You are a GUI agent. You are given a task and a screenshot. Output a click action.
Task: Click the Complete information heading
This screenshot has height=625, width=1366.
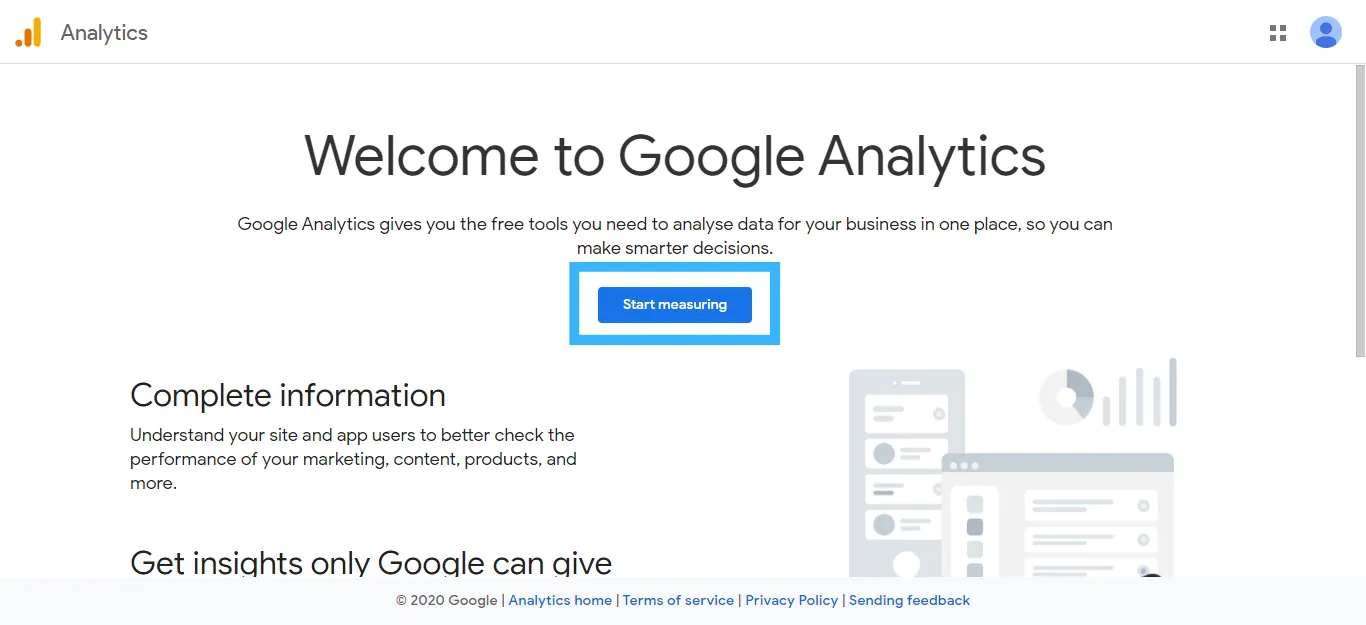pos(288,395)
